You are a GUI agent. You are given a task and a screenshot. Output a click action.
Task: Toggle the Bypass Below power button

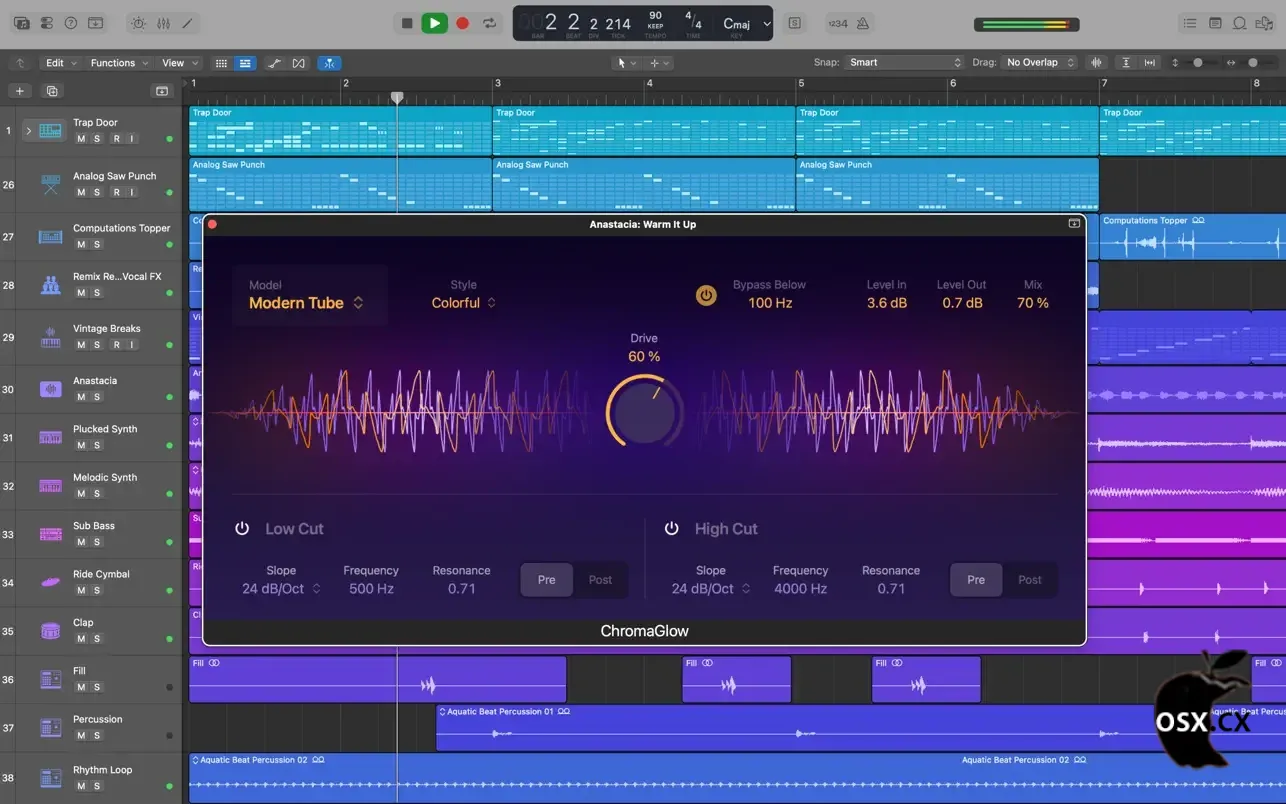[x=706, y=295]
